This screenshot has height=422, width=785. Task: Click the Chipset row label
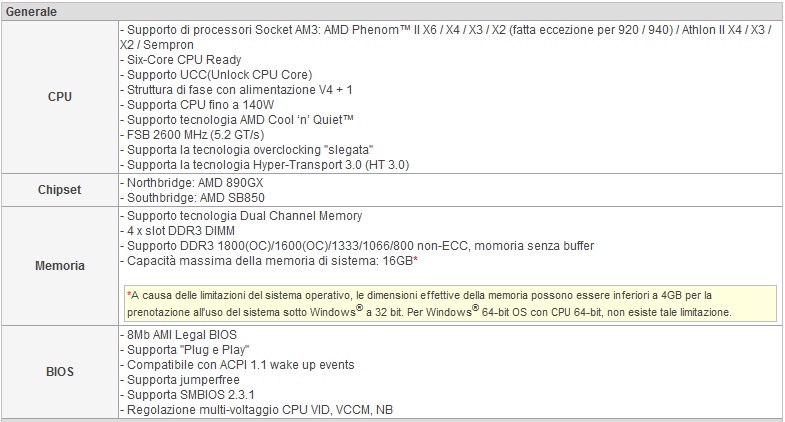pyautogui.click(x=60, y=188)
